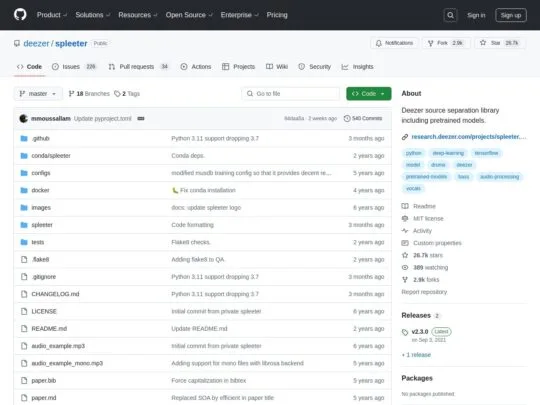Switch to the Issues tab
Viewport: 540px width, 405px height.
point(74,67)
